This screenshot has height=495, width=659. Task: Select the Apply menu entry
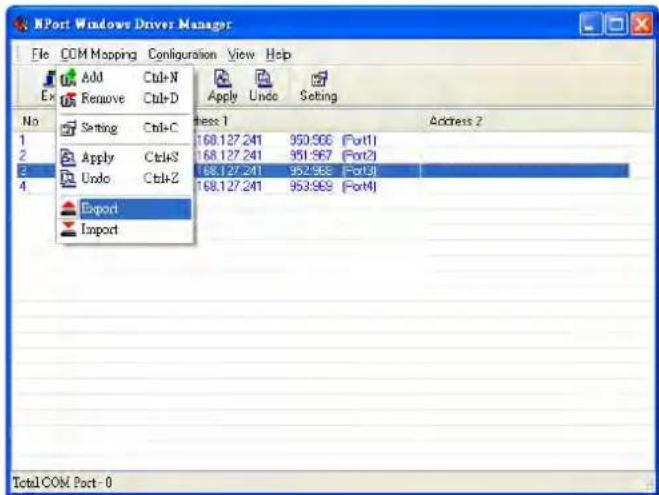[126, 158]
